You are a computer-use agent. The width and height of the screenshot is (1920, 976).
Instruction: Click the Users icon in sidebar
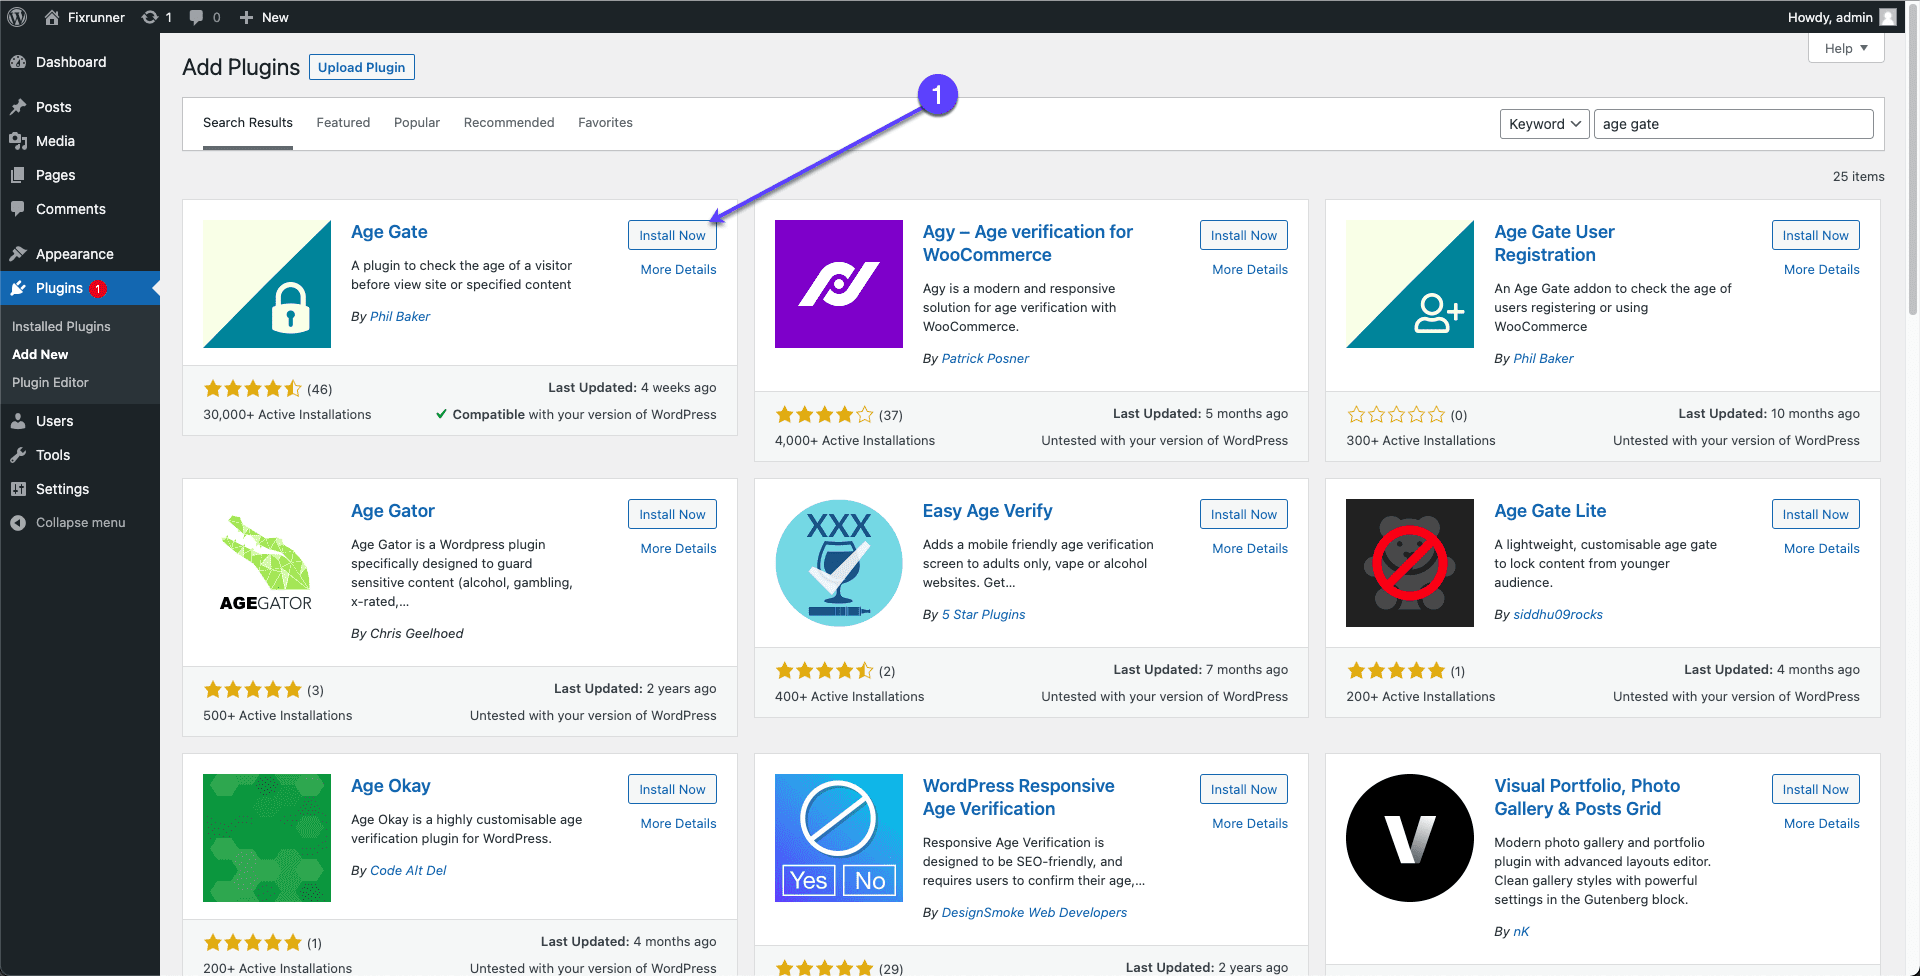pos(18,421)
